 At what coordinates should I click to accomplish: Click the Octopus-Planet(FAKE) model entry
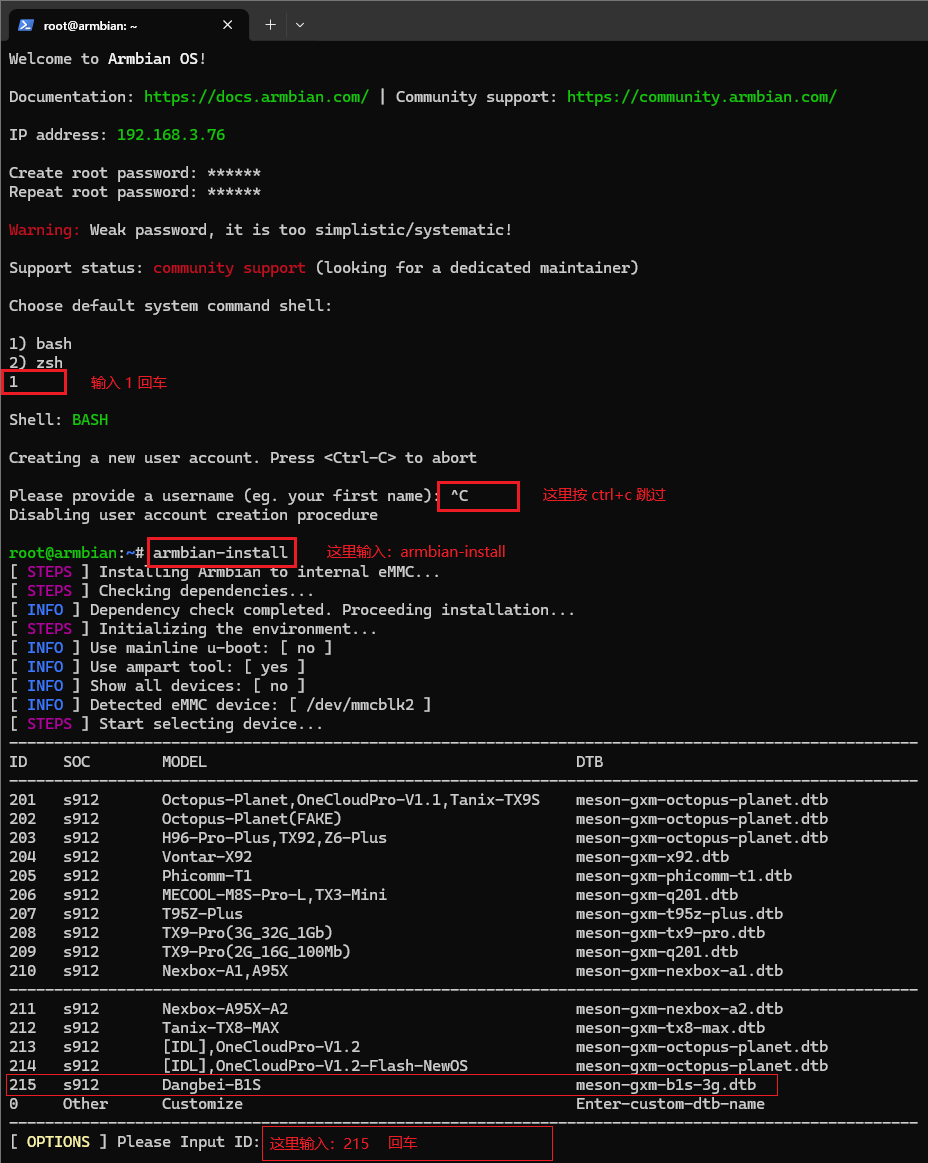click(251, 819)
